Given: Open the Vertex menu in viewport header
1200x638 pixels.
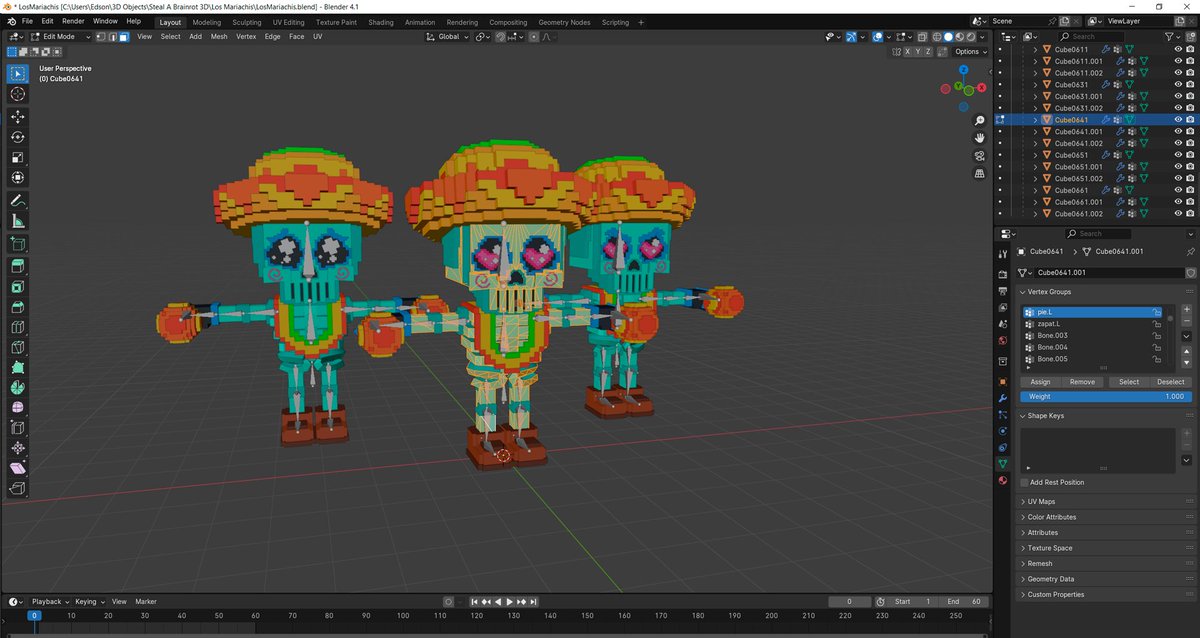Looking at the screenshot, I should pyautogui.click(x=246, y=37).
